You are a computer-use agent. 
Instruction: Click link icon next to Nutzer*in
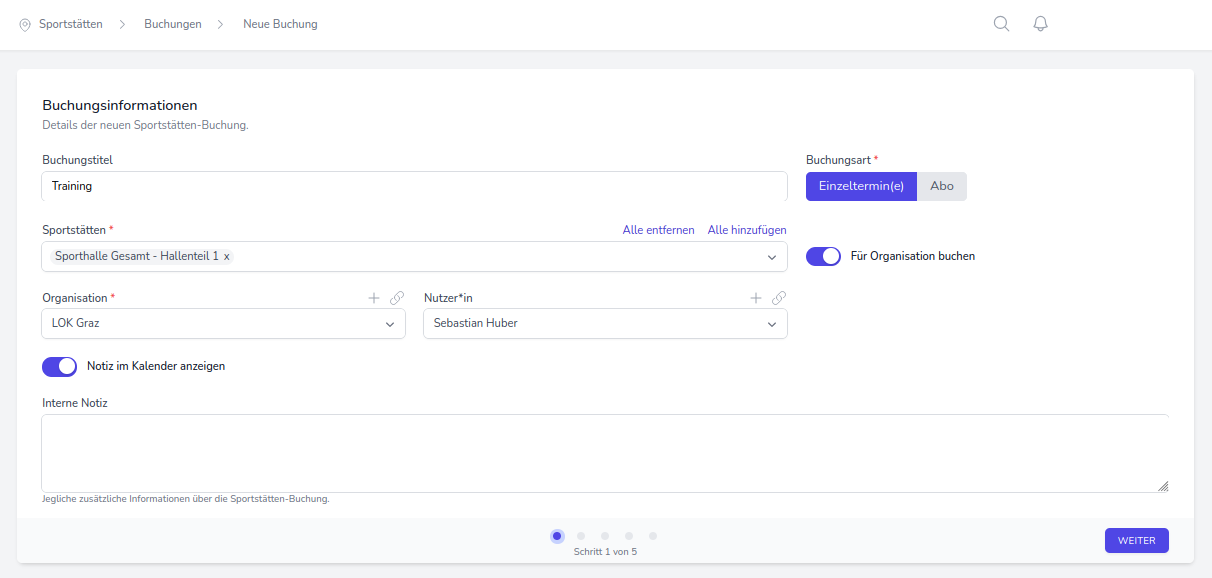pos(779,298)
